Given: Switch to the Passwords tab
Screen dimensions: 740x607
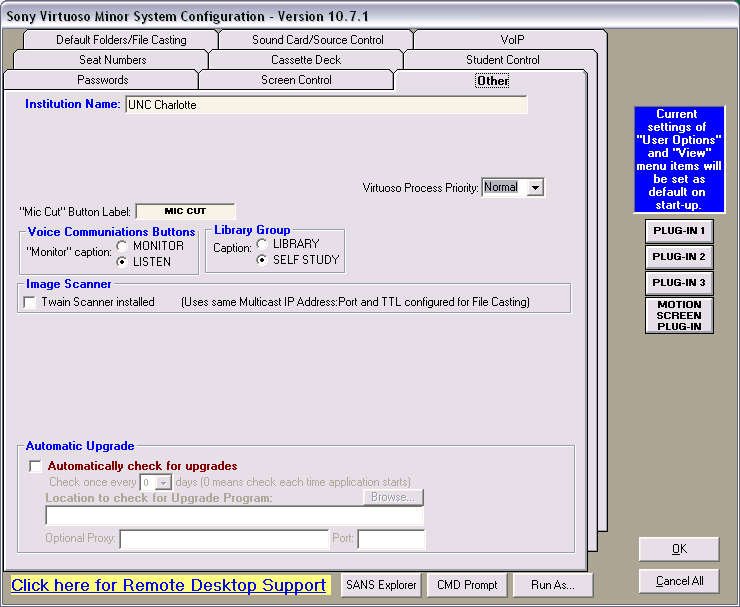Looking at the screenshot, I should coord(102,80).
